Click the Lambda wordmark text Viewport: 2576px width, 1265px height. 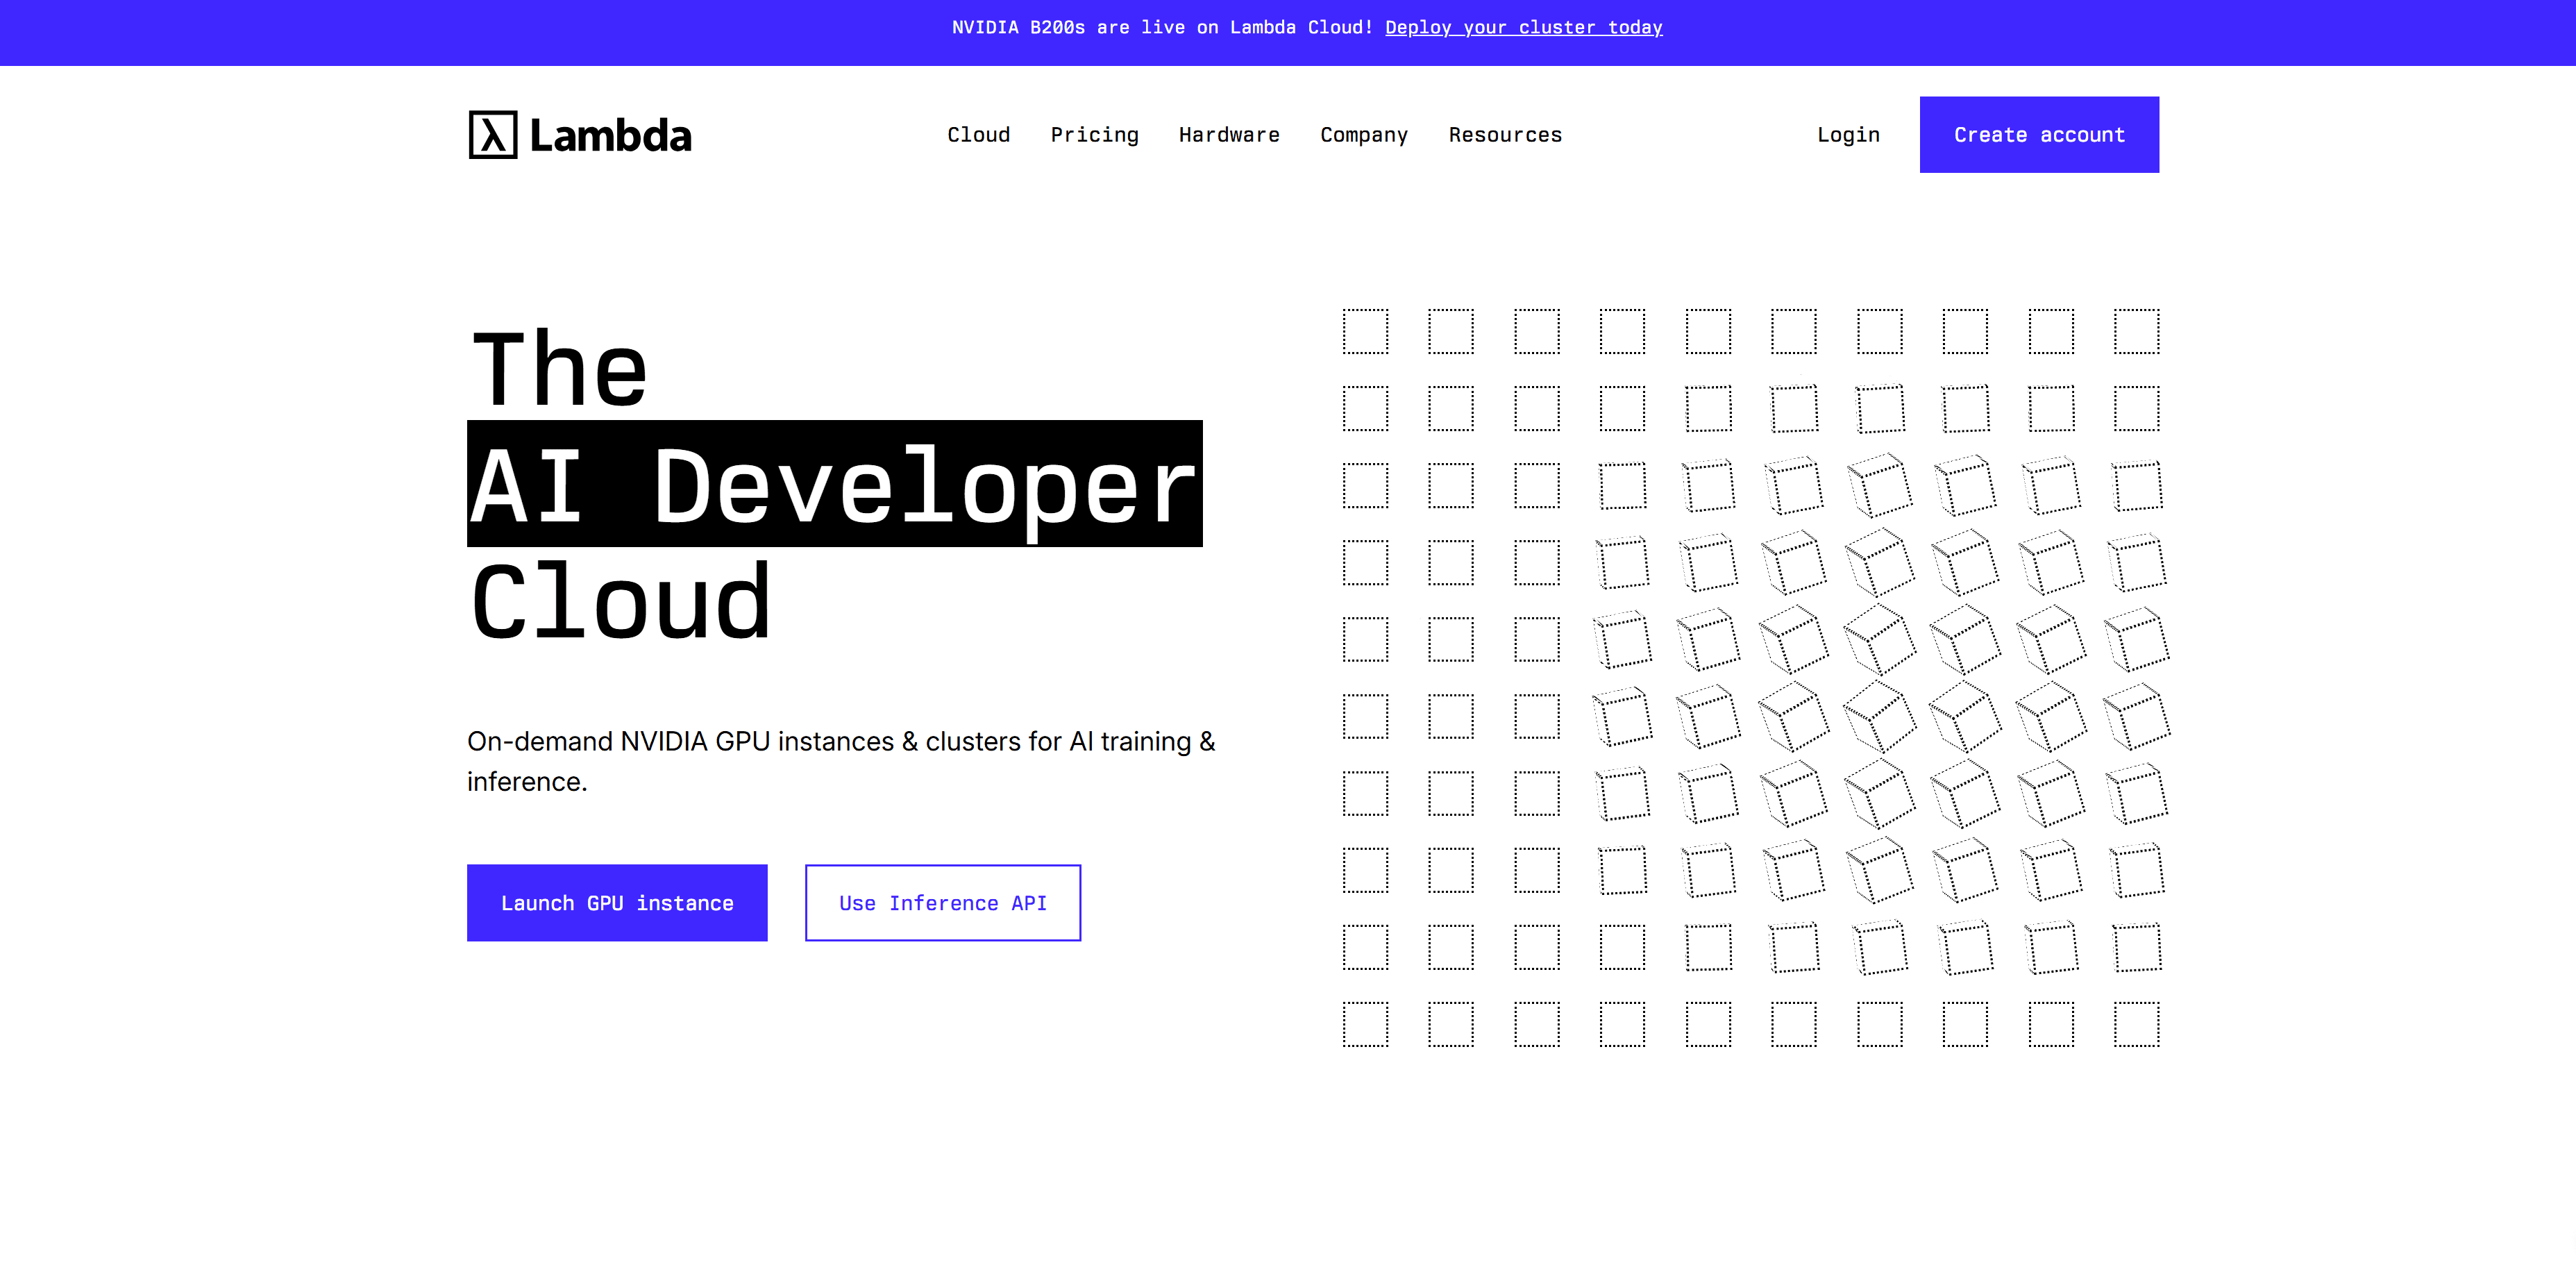coord(610,135)
